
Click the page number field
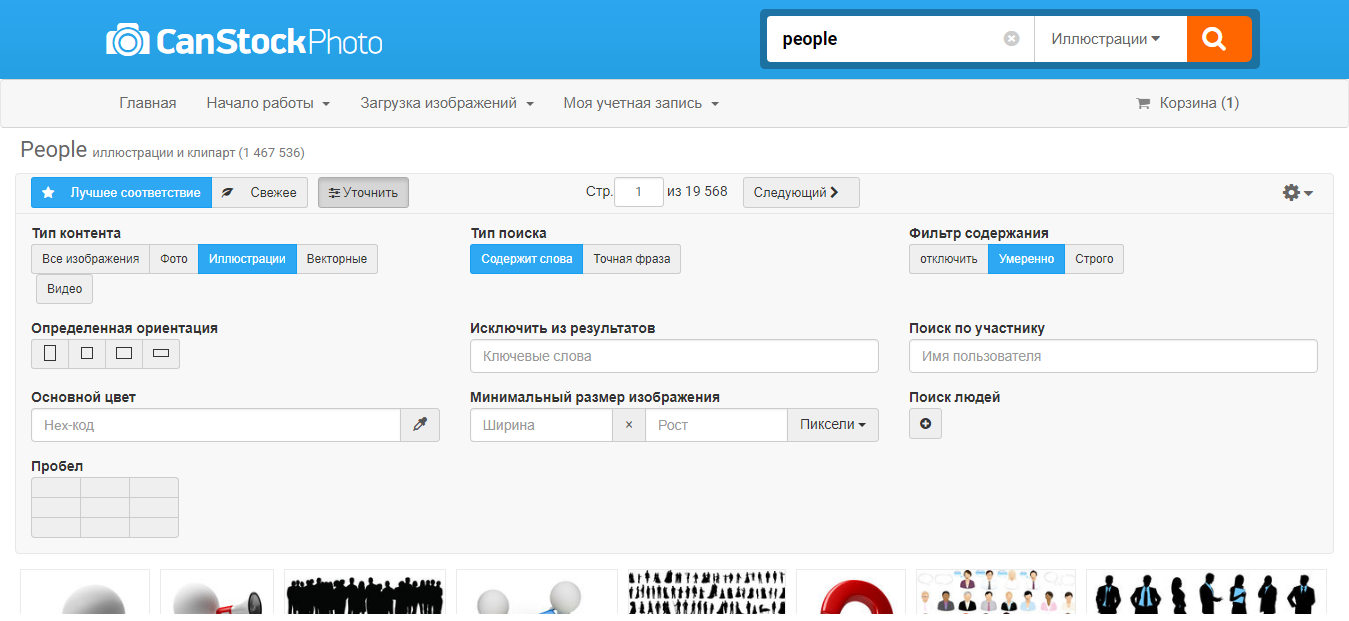[639, 192]
